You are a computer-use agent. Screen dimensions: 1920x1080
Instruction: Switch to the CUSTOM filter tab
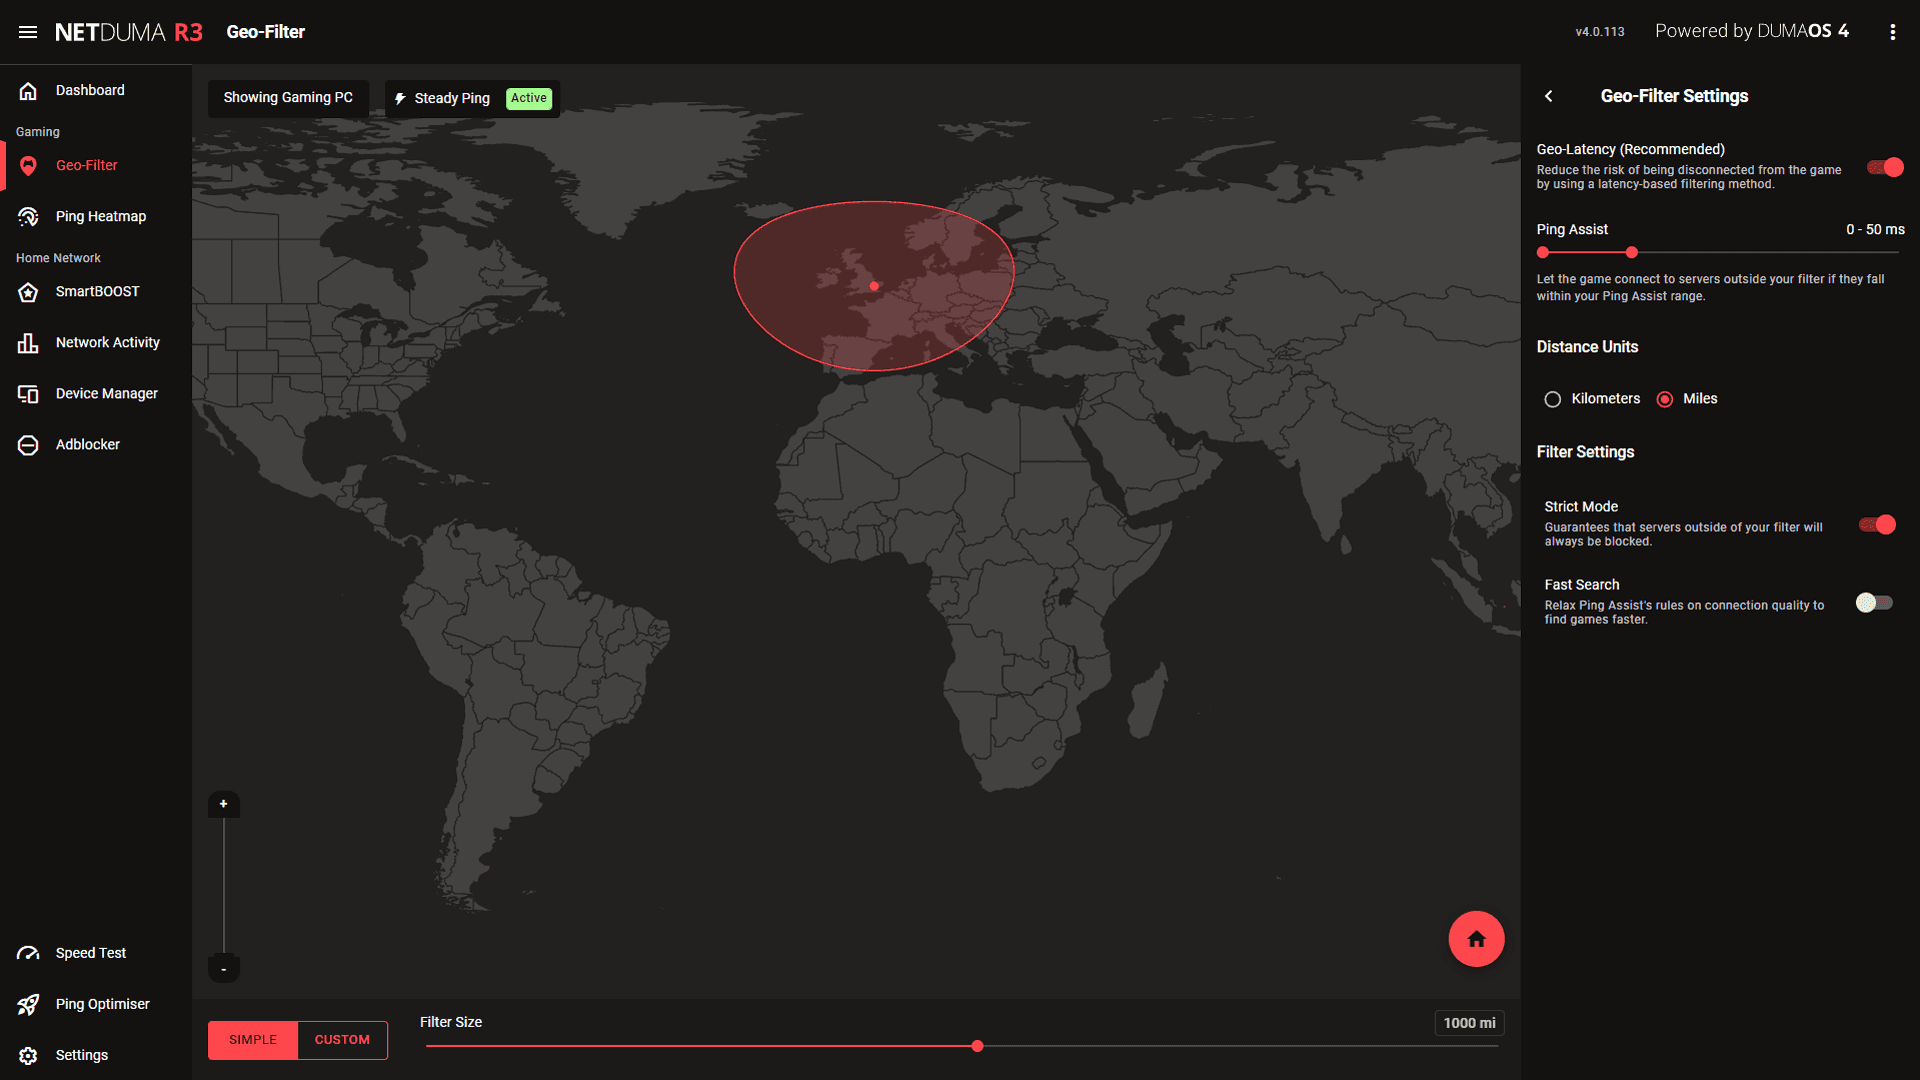click(x=341, y=1040)
